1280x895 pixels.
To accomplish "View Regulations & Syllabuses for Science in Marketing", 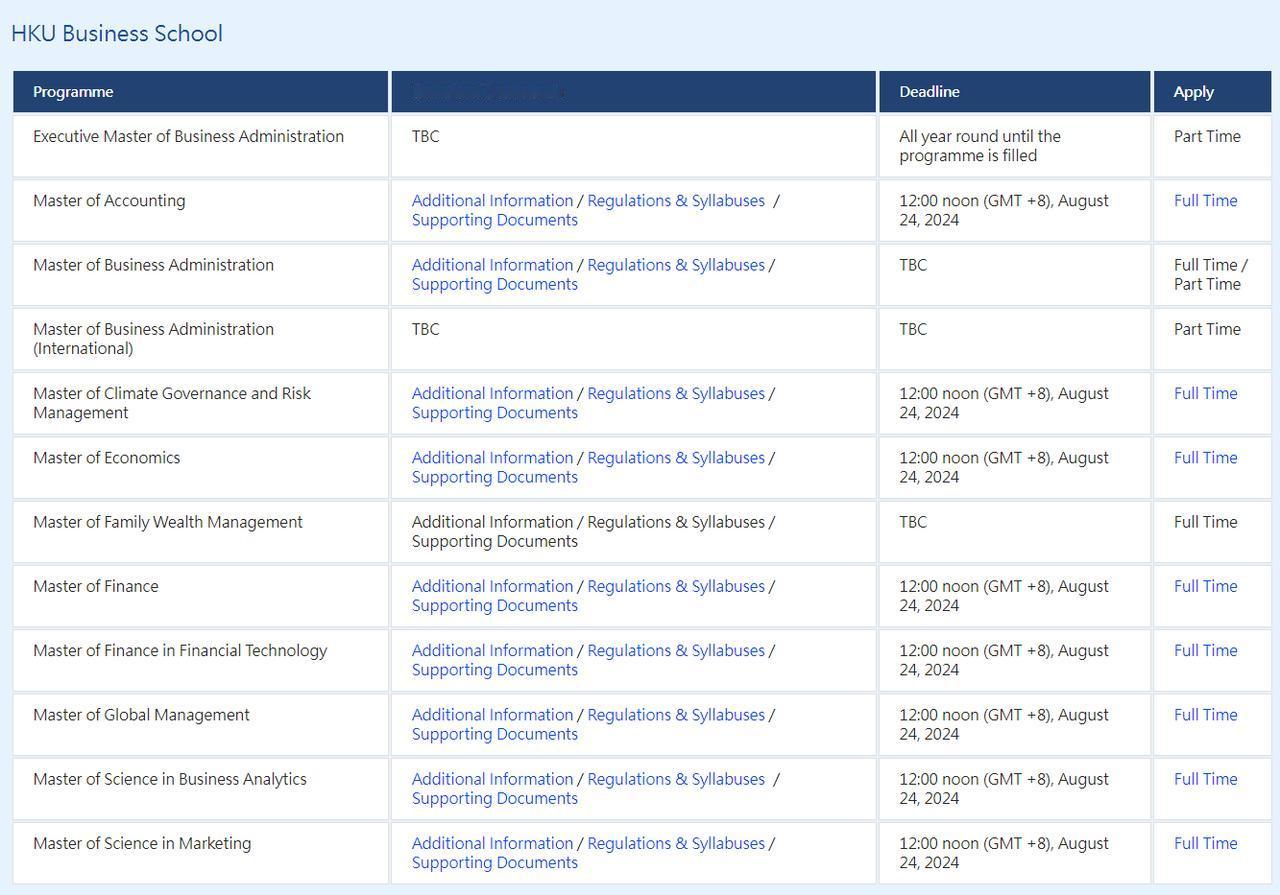I will coord(676,844).
